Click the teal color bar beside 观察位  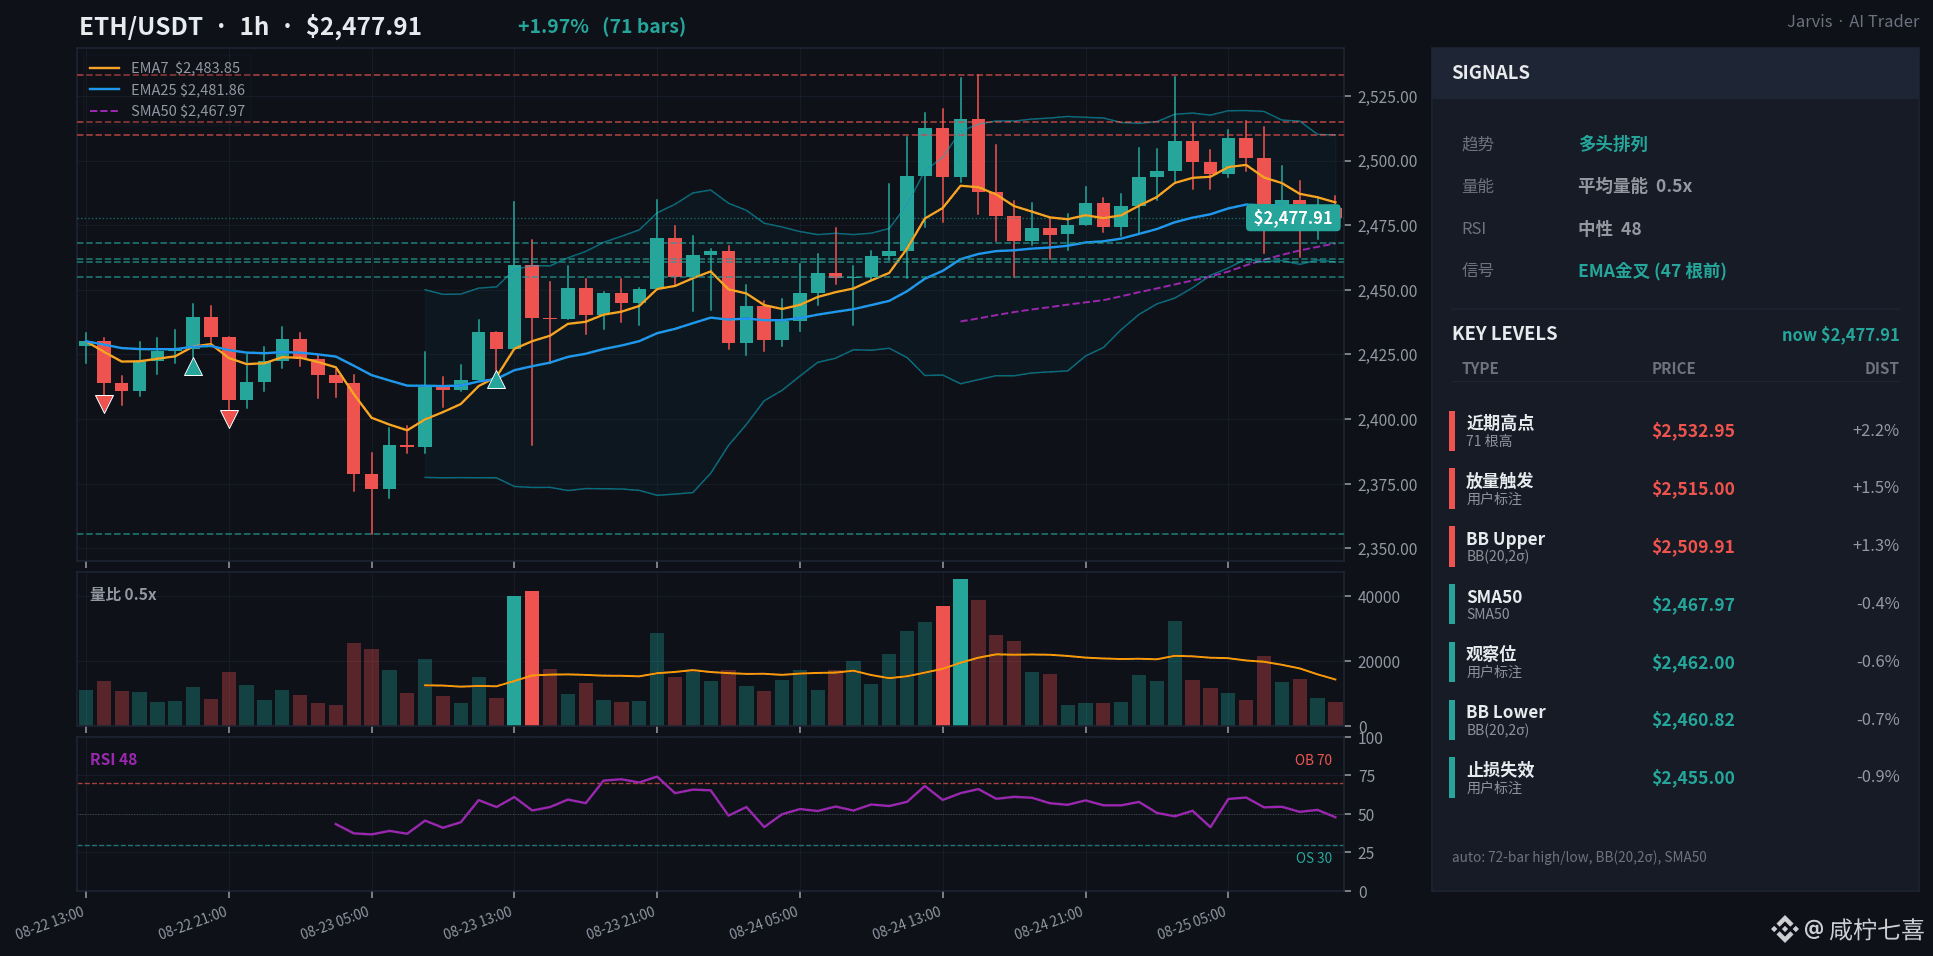pos(1452,662)
